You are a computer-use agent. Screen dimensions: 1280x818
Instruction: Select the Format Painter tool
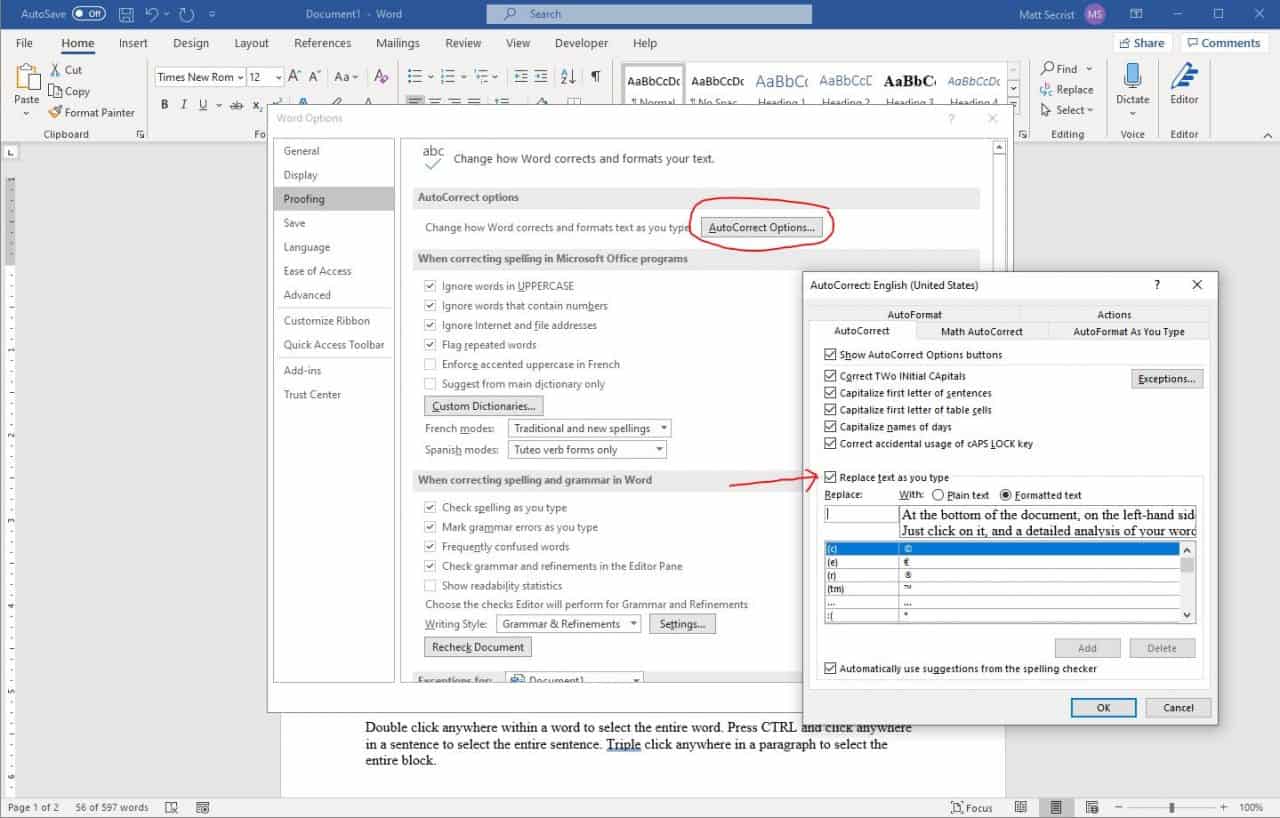(92, 112)
